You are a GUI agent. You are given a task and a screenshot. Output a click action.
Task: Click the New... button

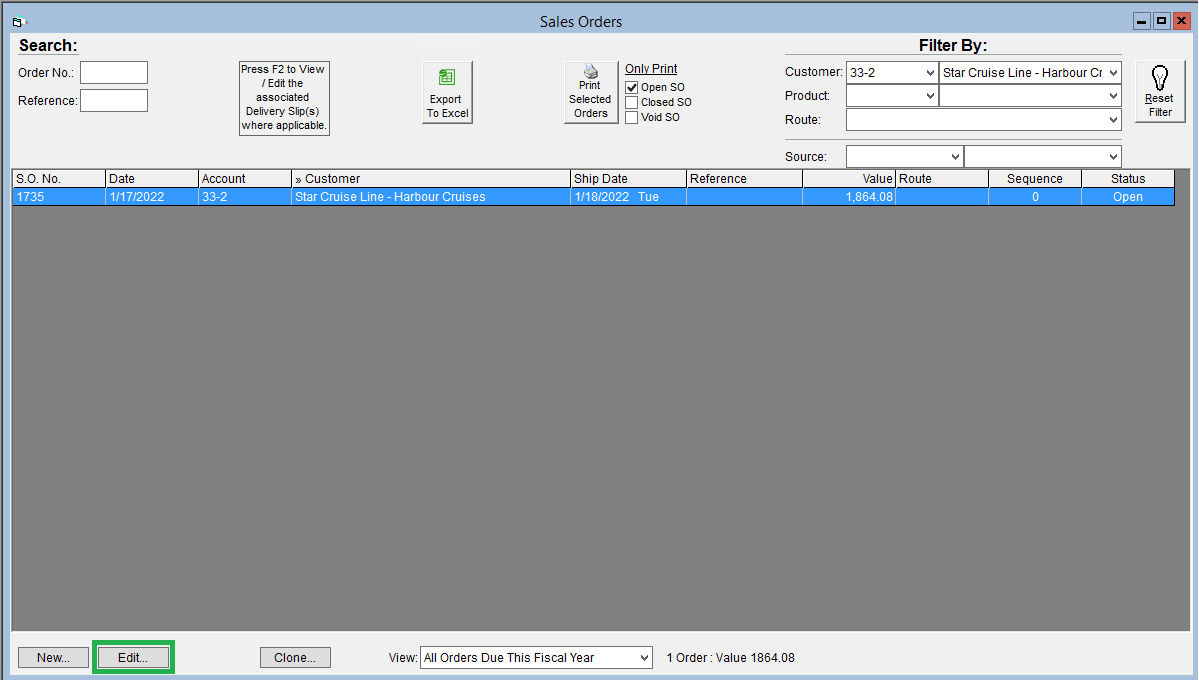pyautogui.click(x=54, y=658)
